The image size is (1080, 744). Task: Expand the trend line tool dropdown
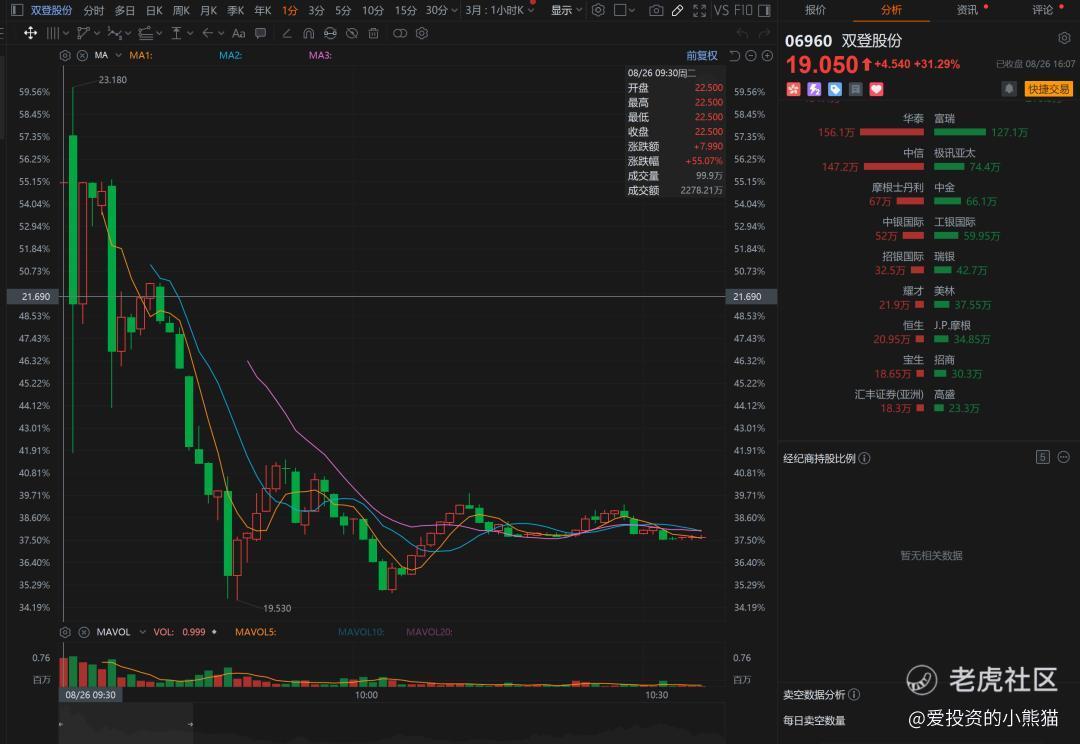tap(97, 33)
